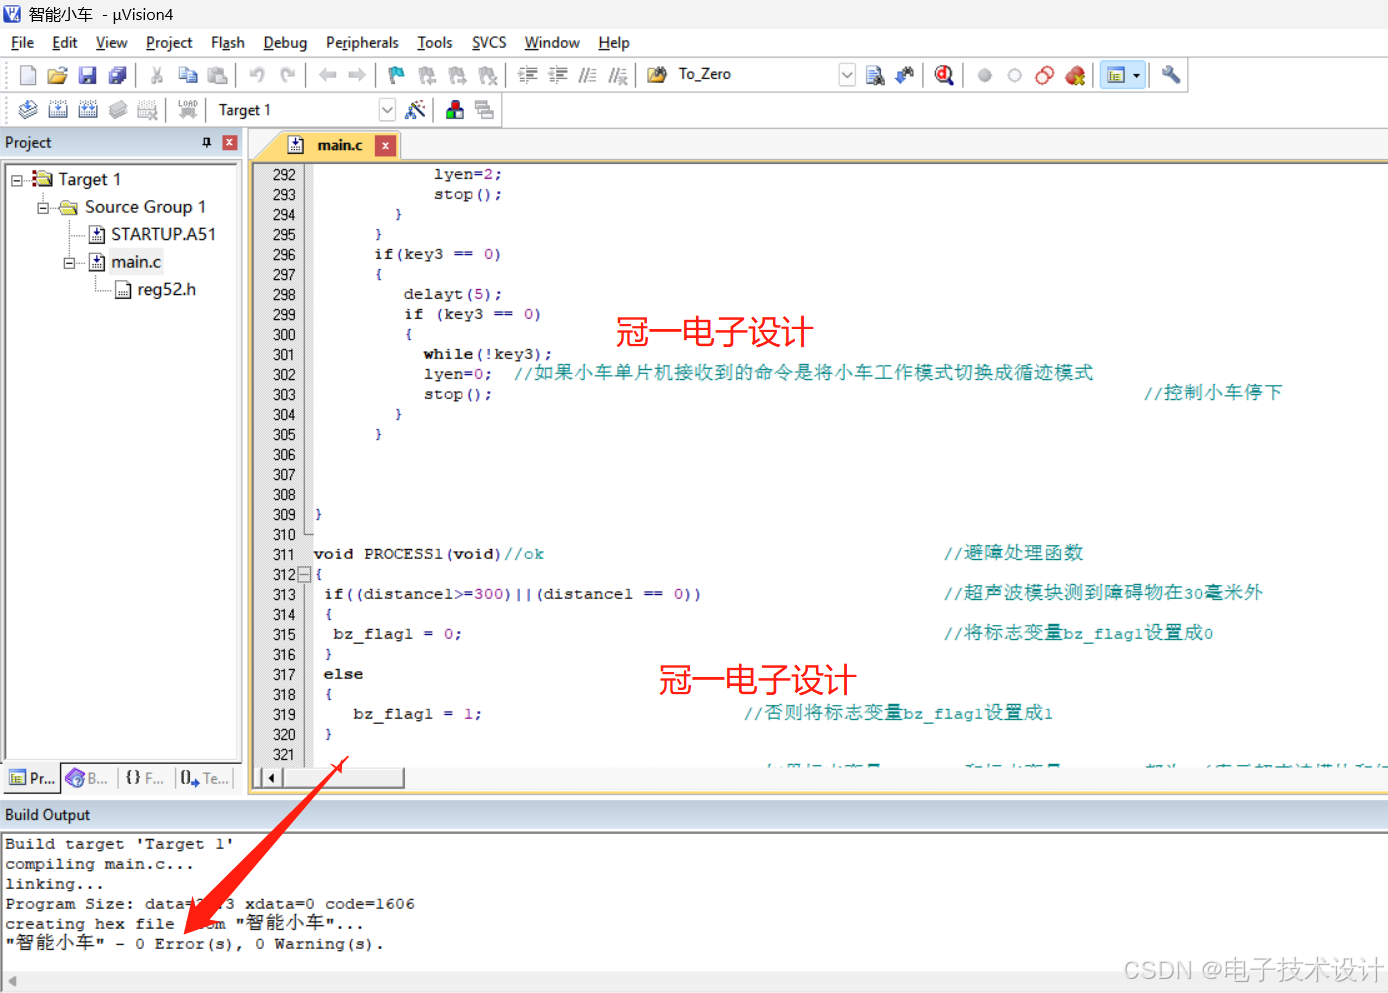
Task: Close the main.c editor tab
Action: (385, 146)
